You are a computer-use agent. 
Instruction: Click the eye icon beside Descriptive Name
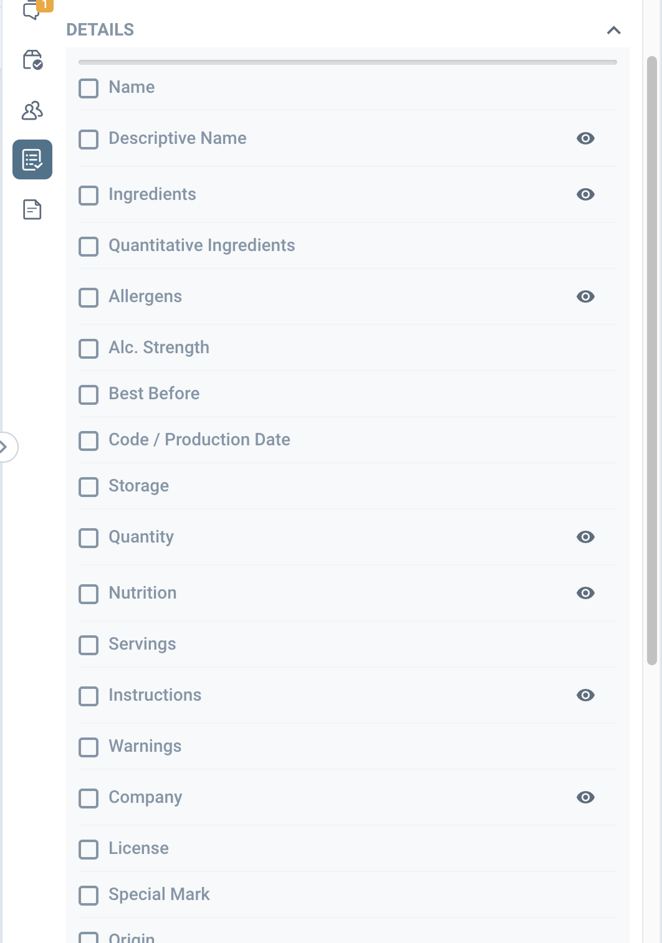click(x=586, y=138)
